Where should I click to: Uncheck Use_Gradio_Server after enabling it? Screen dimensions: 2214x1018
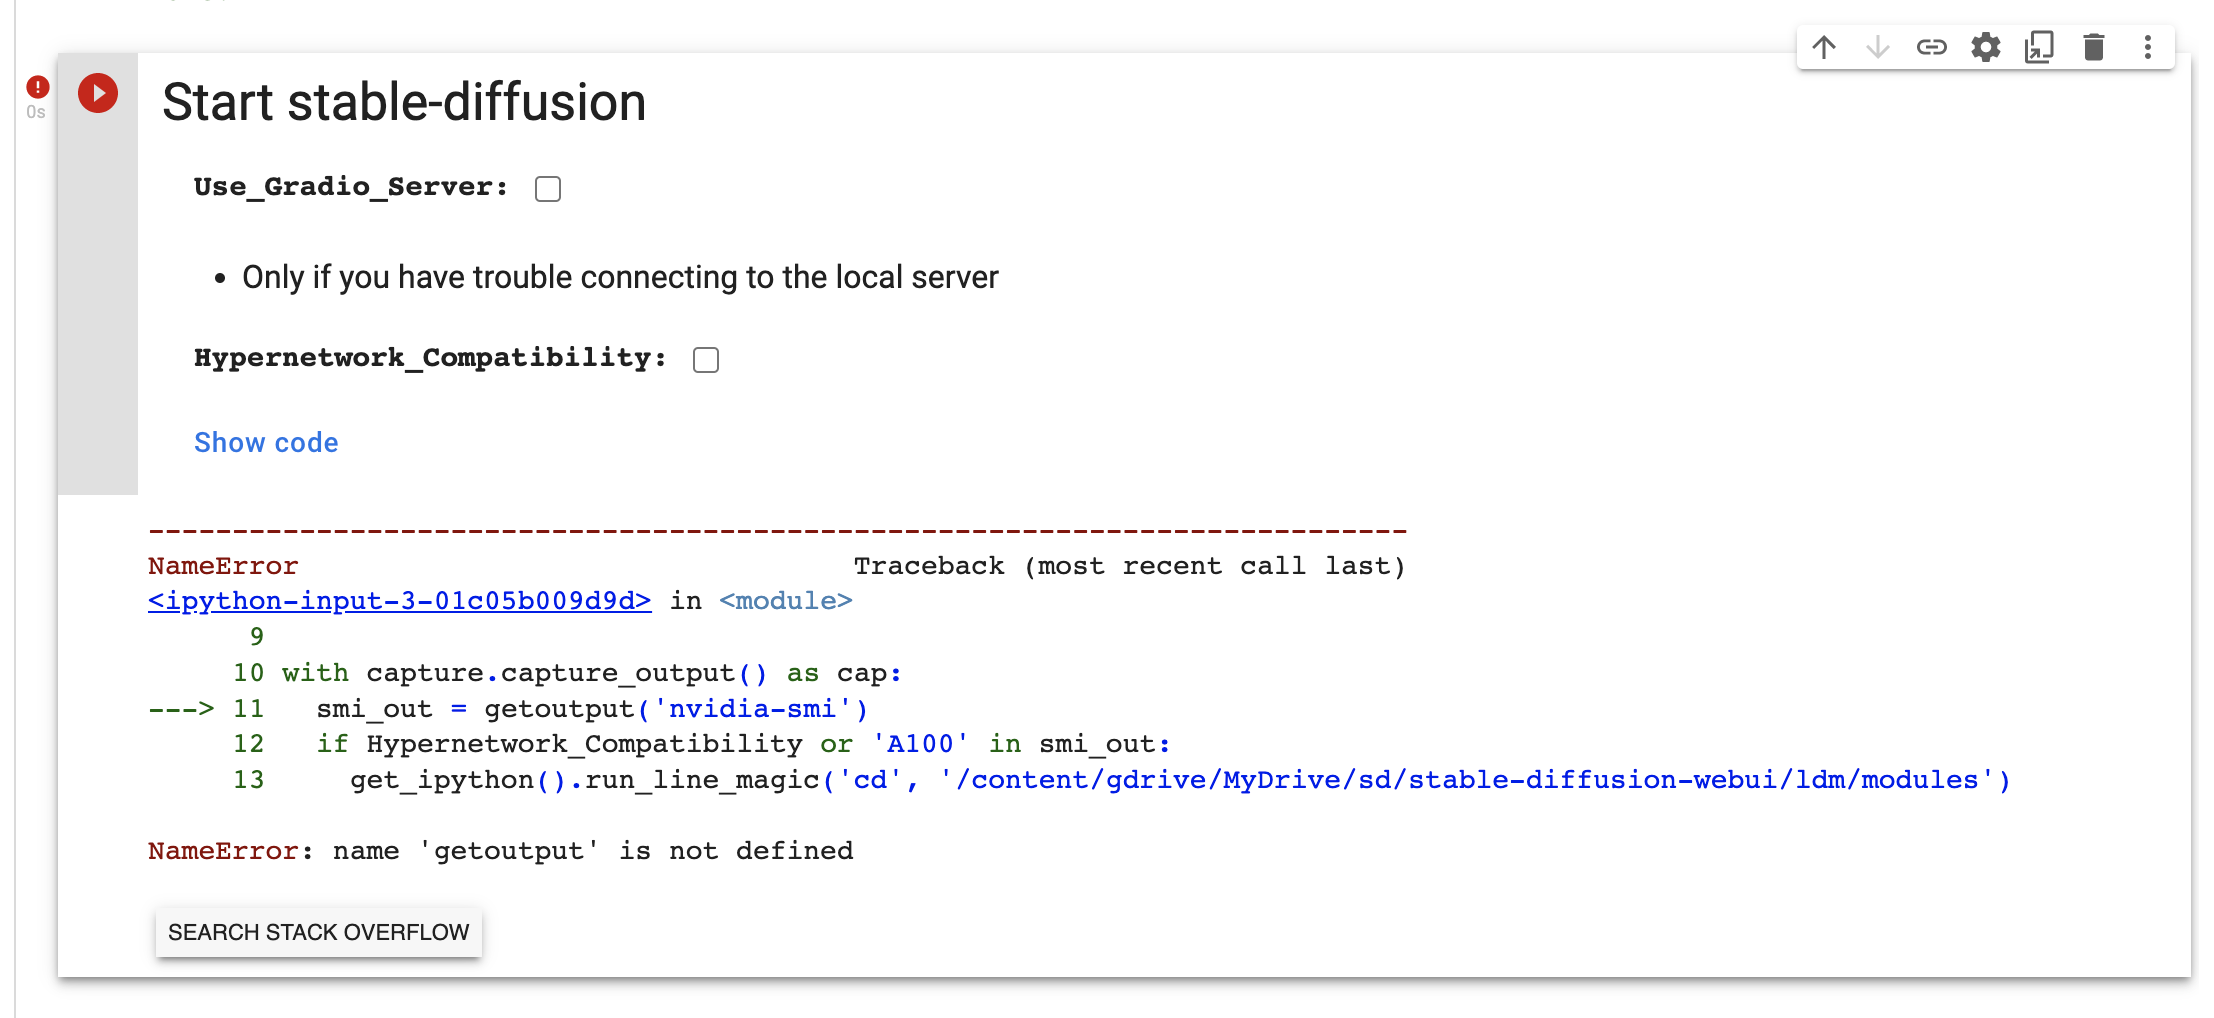click(547, 188)
